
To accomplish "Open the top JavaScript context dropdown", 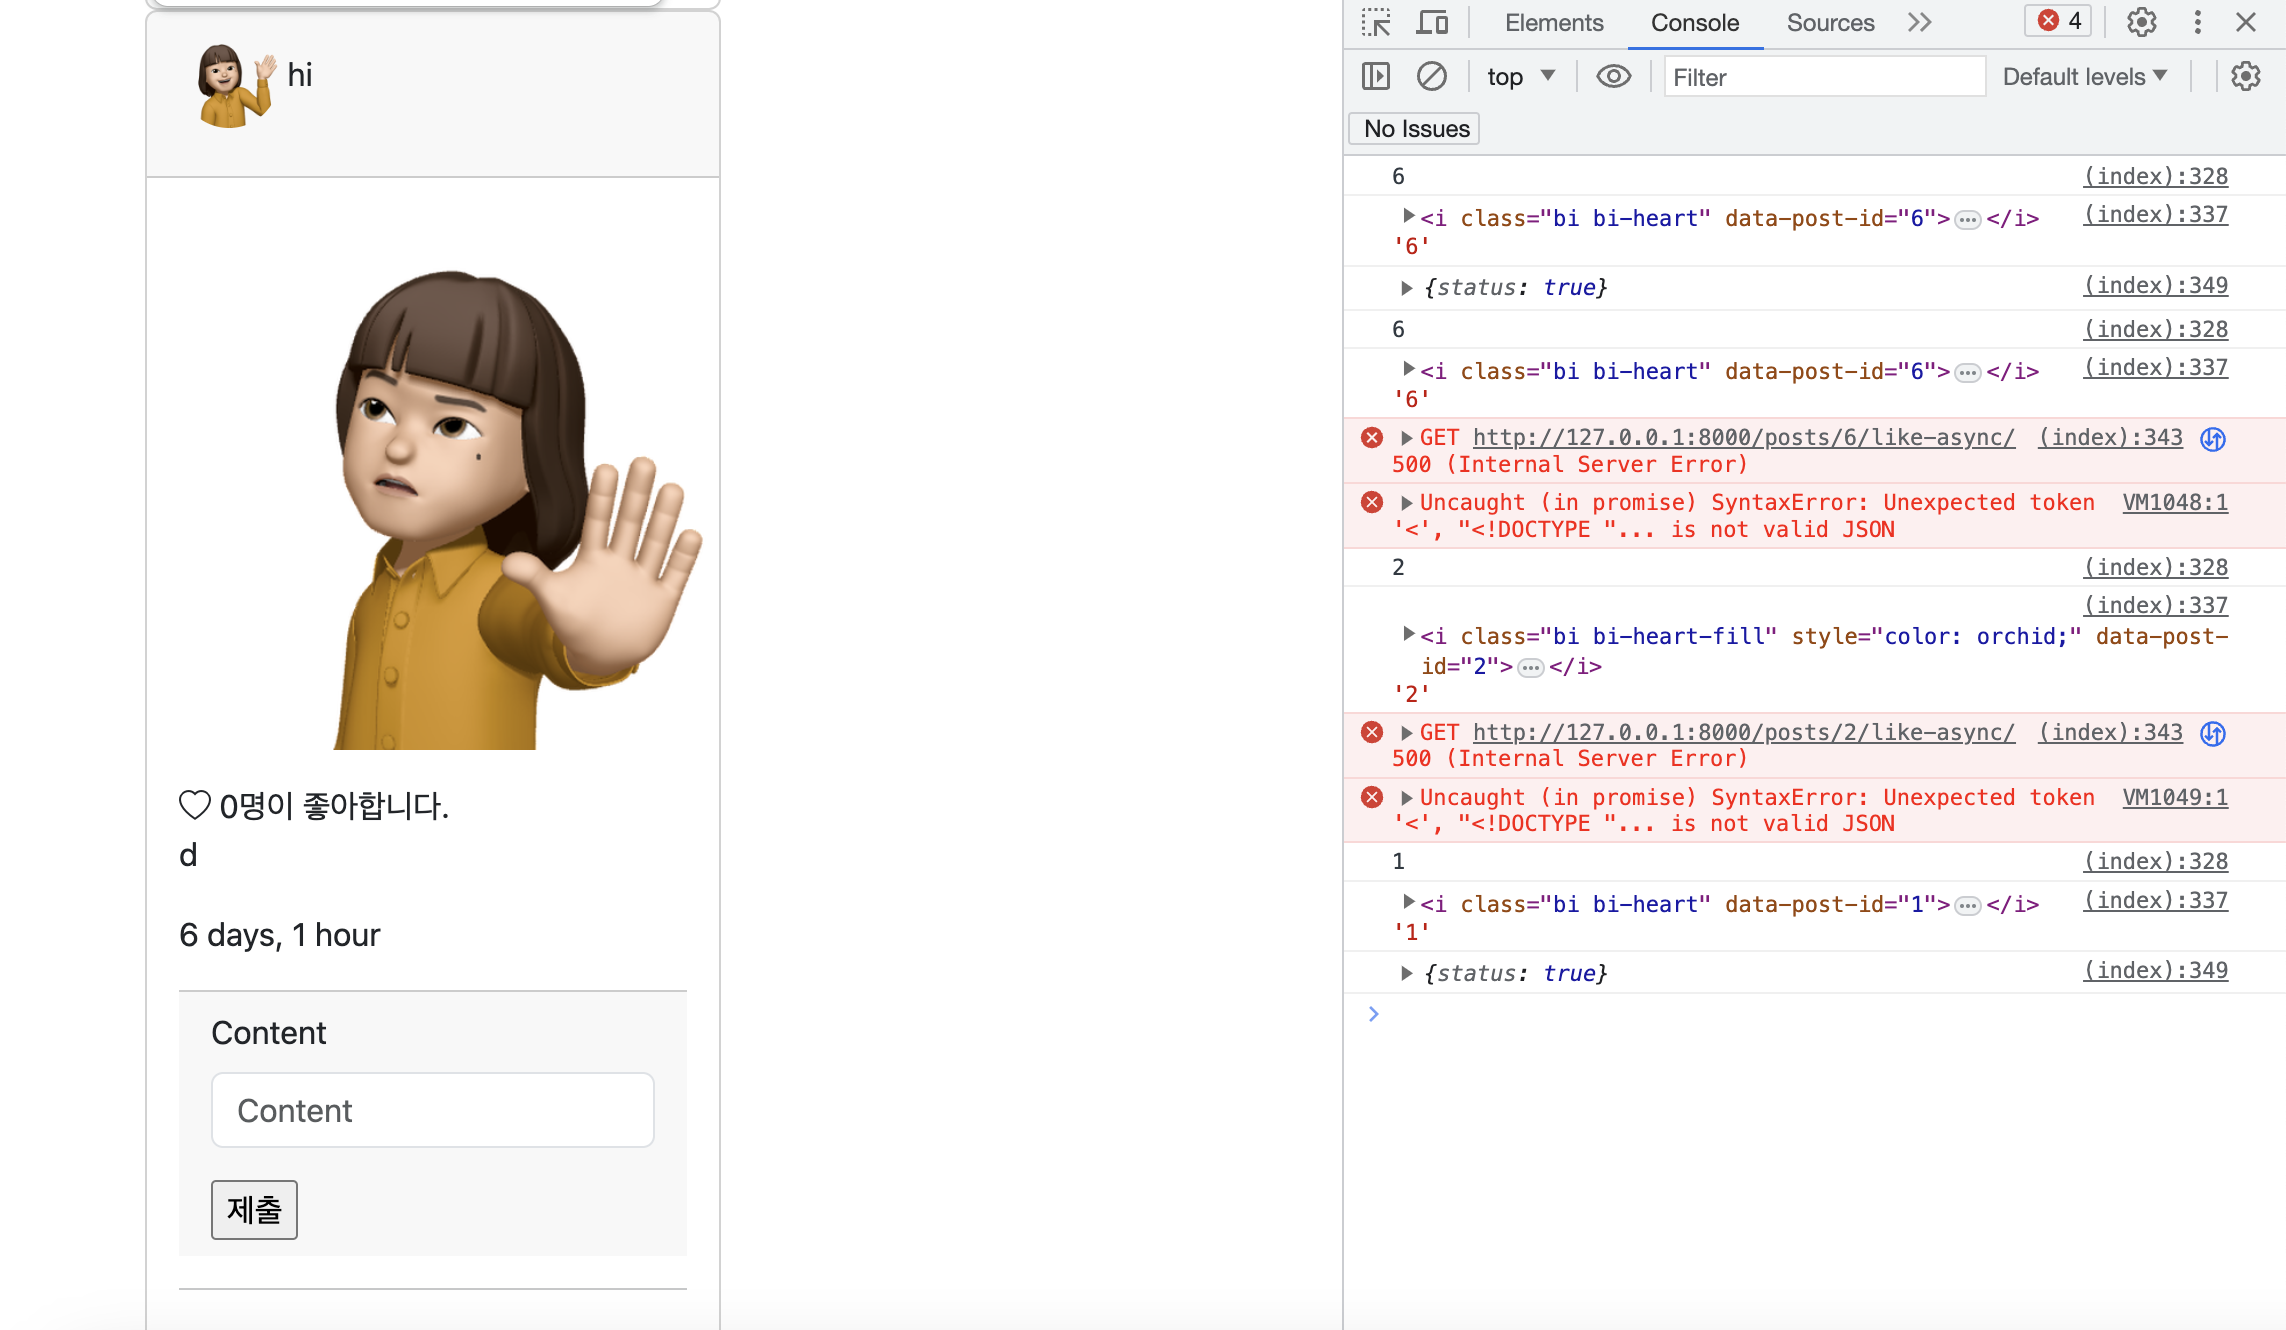I will click(x=1521, y=76).
